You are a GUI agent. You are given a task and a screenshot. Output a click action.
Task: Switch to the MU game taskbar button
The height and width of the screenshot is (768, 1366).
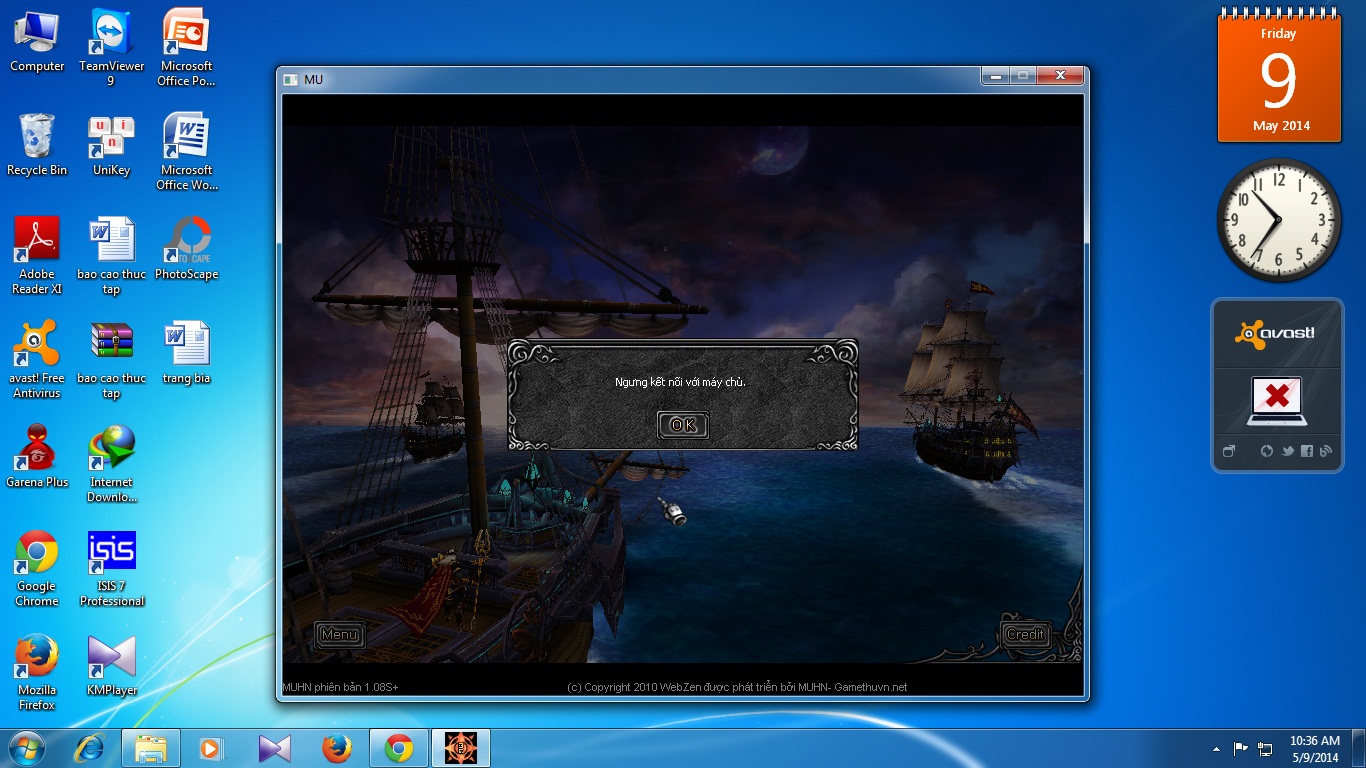click(461, 748)
